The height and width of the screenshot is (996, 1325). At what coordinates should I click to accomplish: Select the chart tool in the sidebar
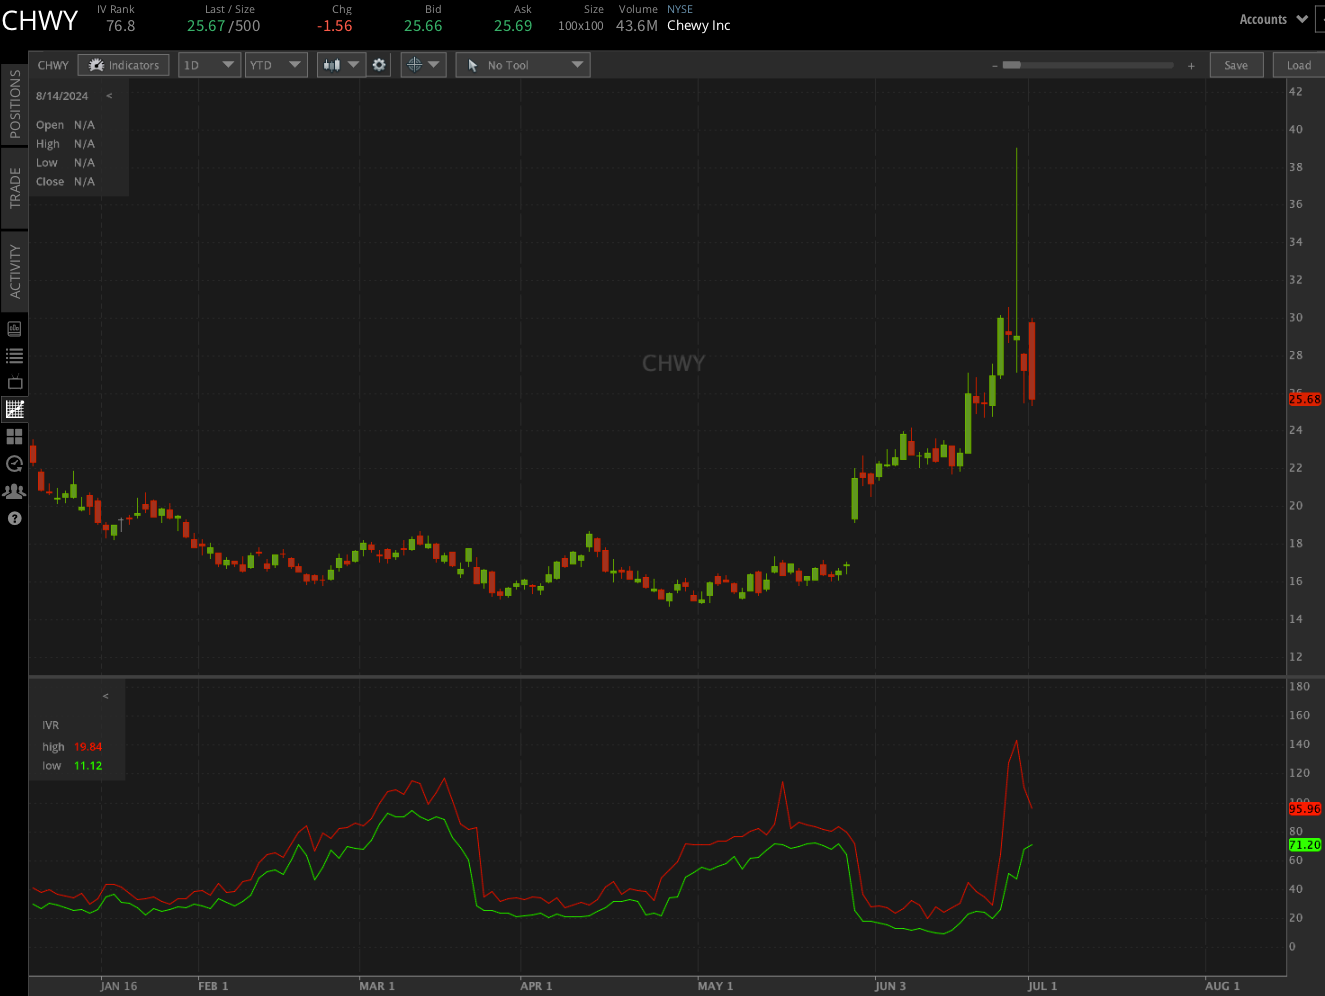point(14,409)
